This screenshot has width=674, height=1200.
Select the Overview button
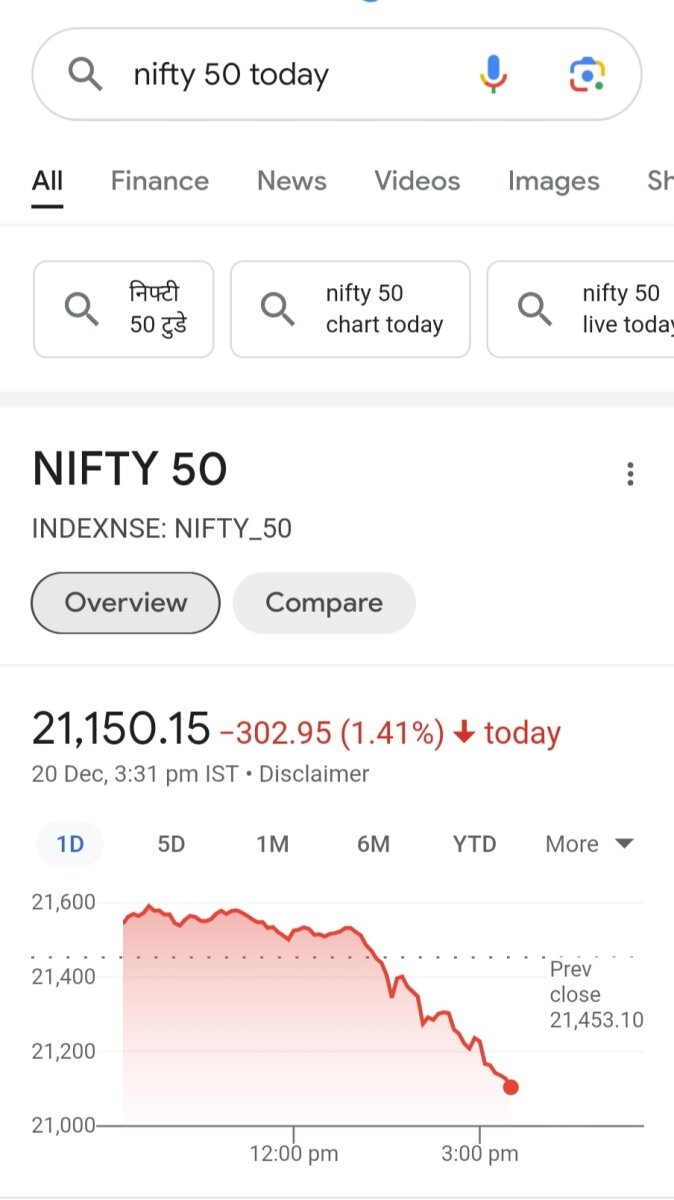point(126,603)
